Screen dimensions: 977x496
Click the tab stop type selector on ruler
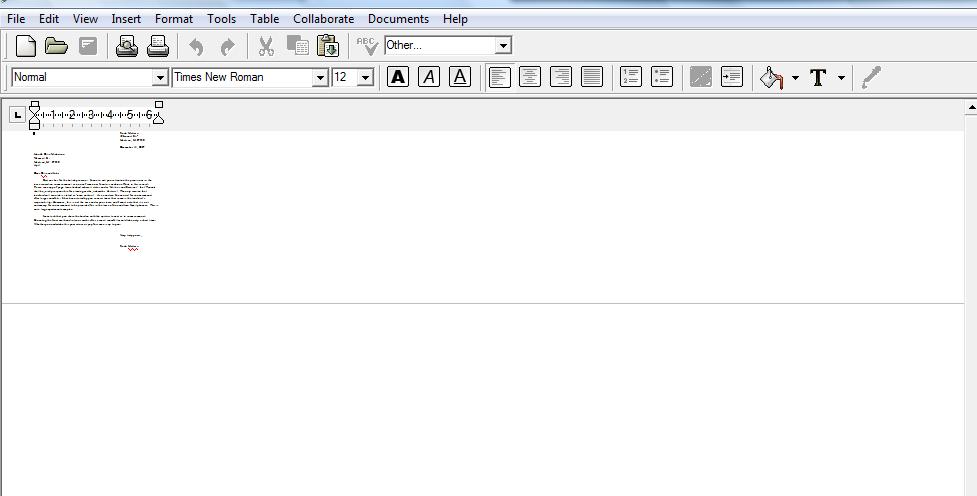pos(17,115)
